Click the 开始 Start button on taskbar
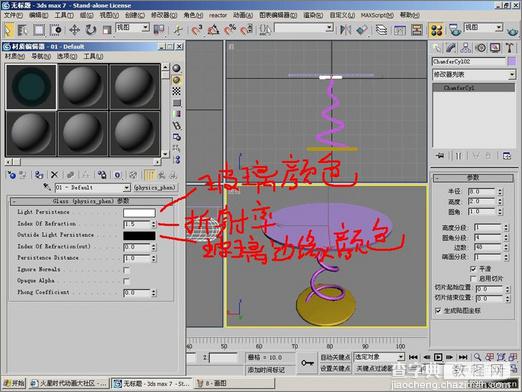522x392 pixels. (14, 383)
